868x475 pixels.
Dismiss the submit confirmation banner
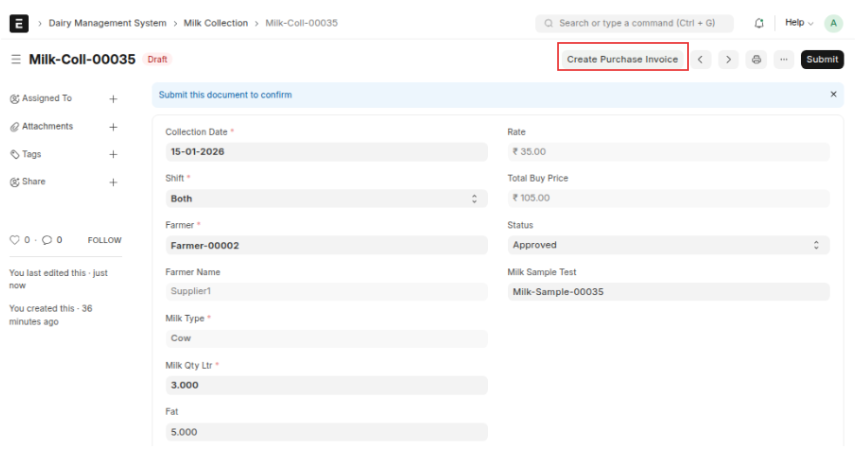coord(833,95)
